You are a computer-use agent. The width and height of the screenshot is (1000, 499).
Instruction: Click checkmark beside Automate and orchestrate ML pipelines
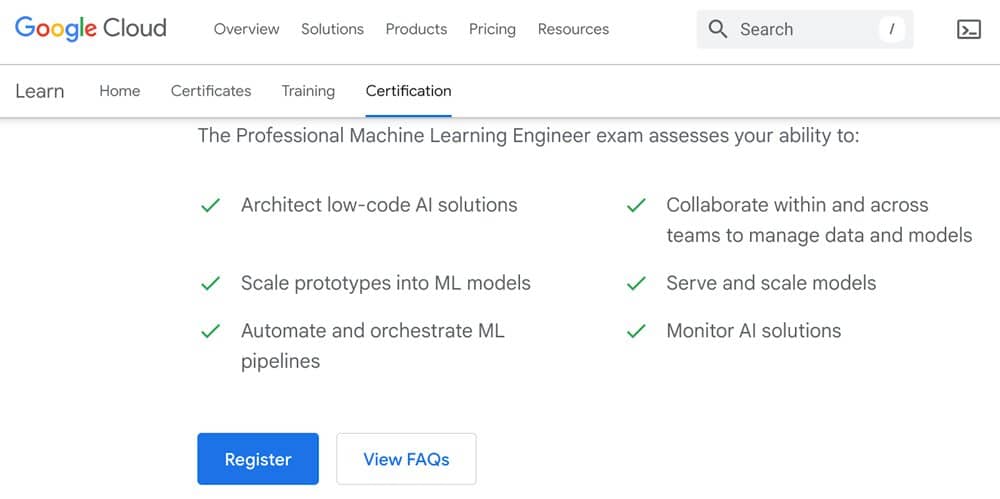(210, 331)
